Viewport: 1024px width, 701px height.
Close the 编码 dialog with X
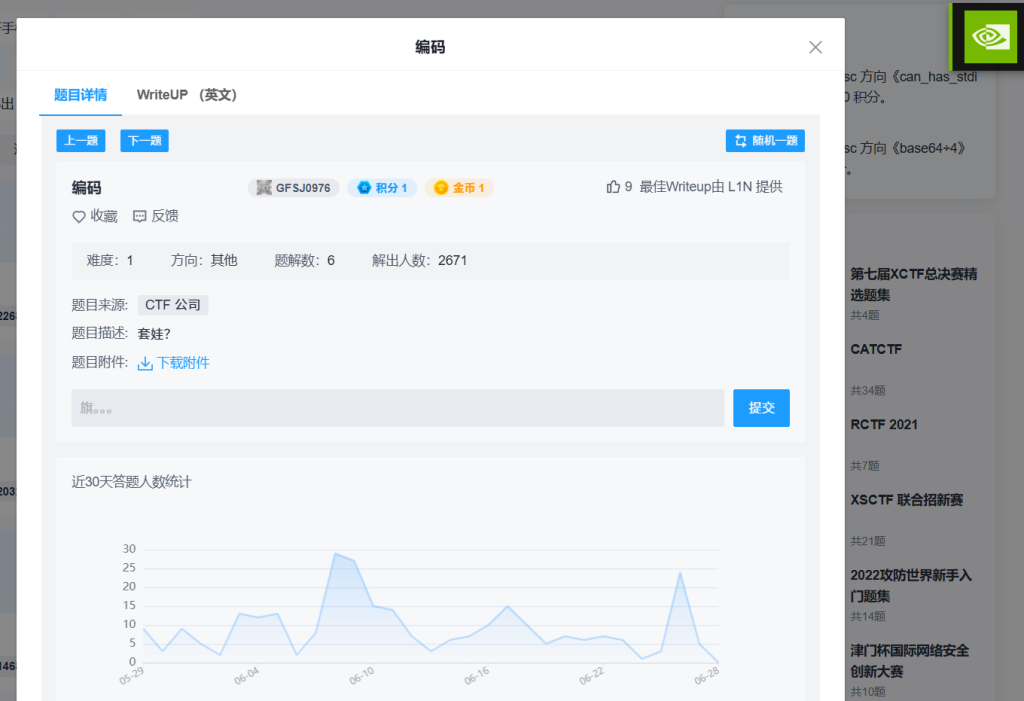click(815, 47)
